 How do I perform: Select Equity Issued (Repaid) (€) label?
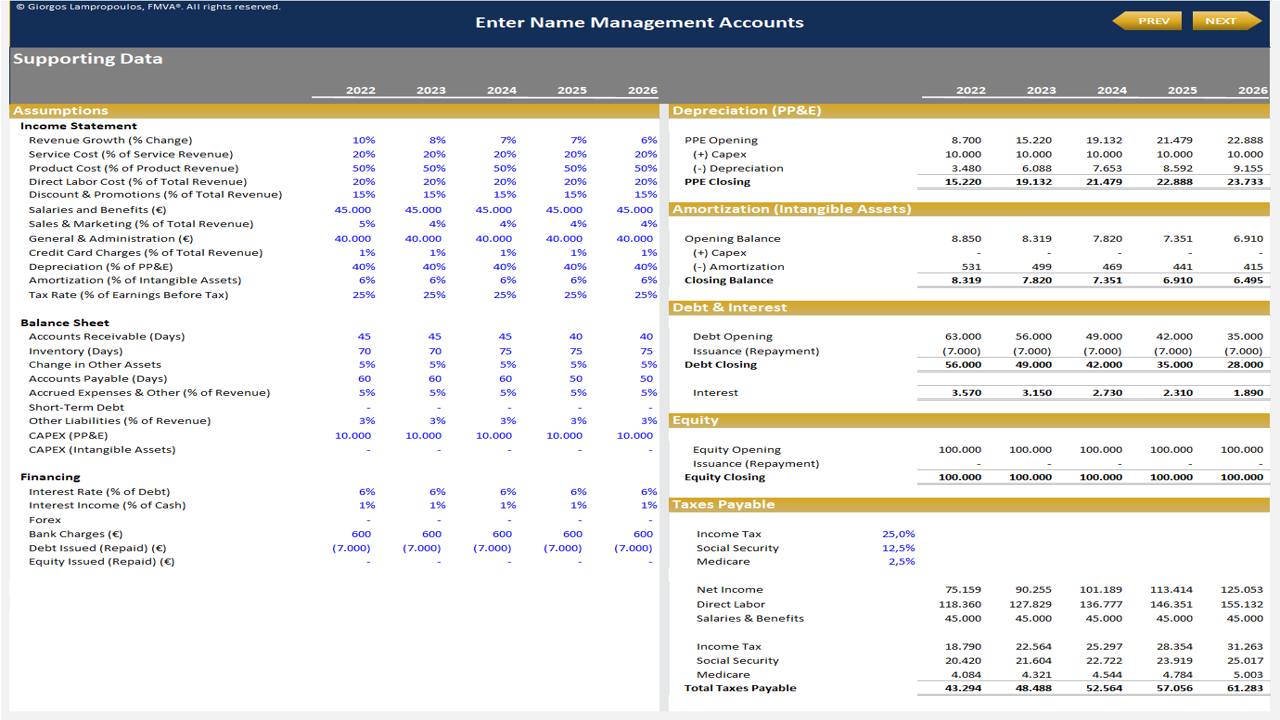[102, 562]
